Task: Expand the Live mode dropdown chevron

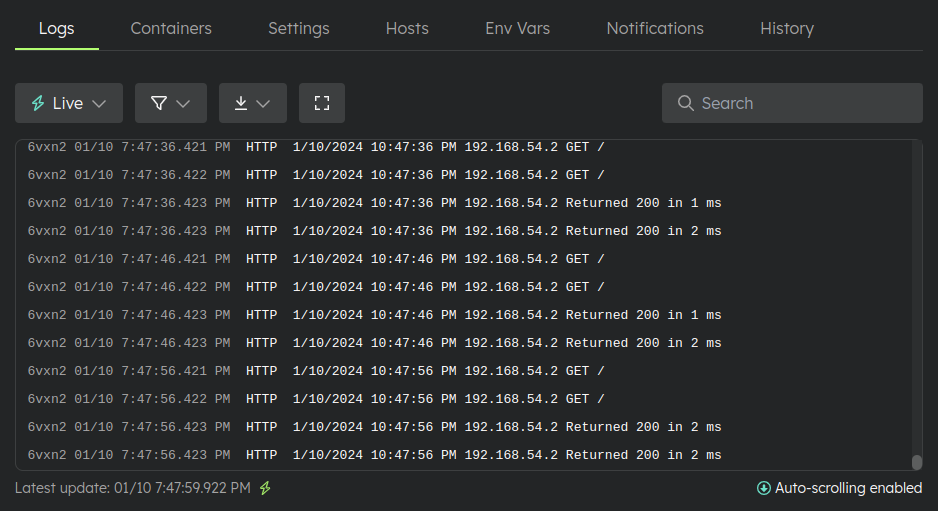Action: point(99,103)
